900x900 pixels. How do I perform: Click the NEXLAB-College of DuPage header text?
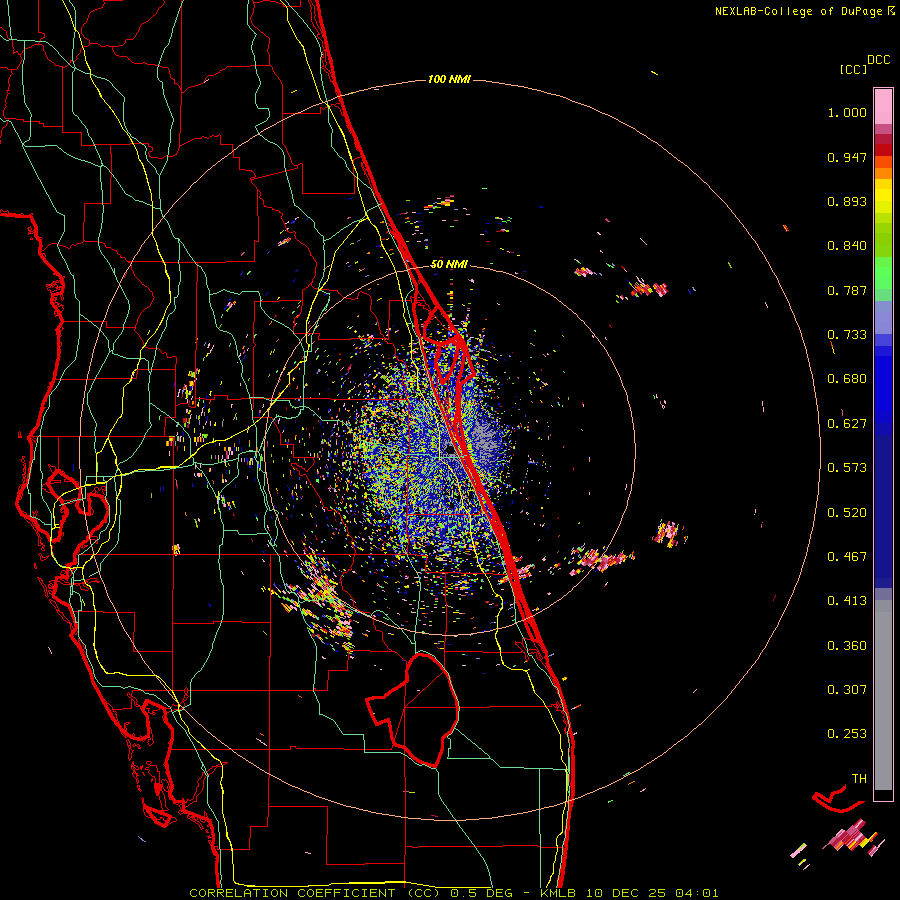click(804, 11)
